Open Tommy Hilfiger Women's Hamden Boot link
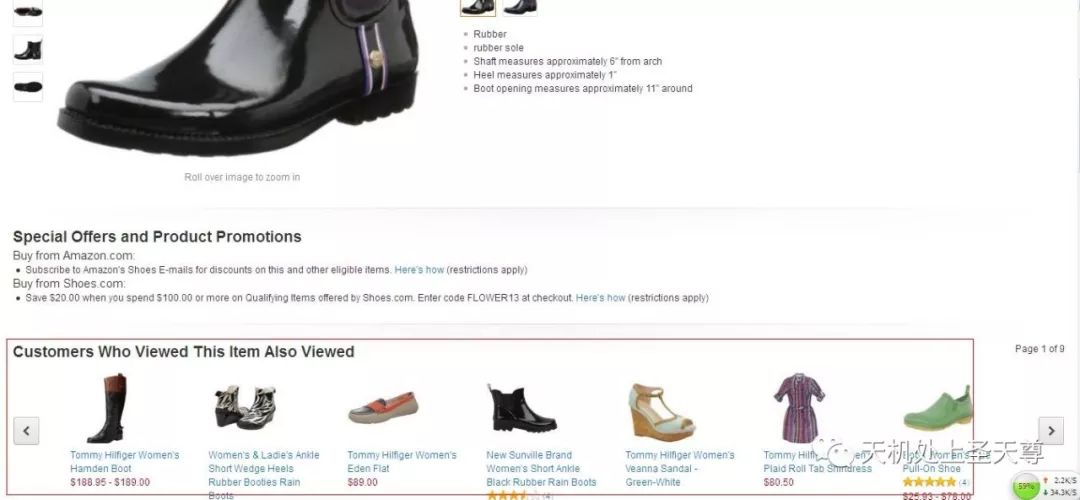The image size is (1080, 500). point(125,462)
